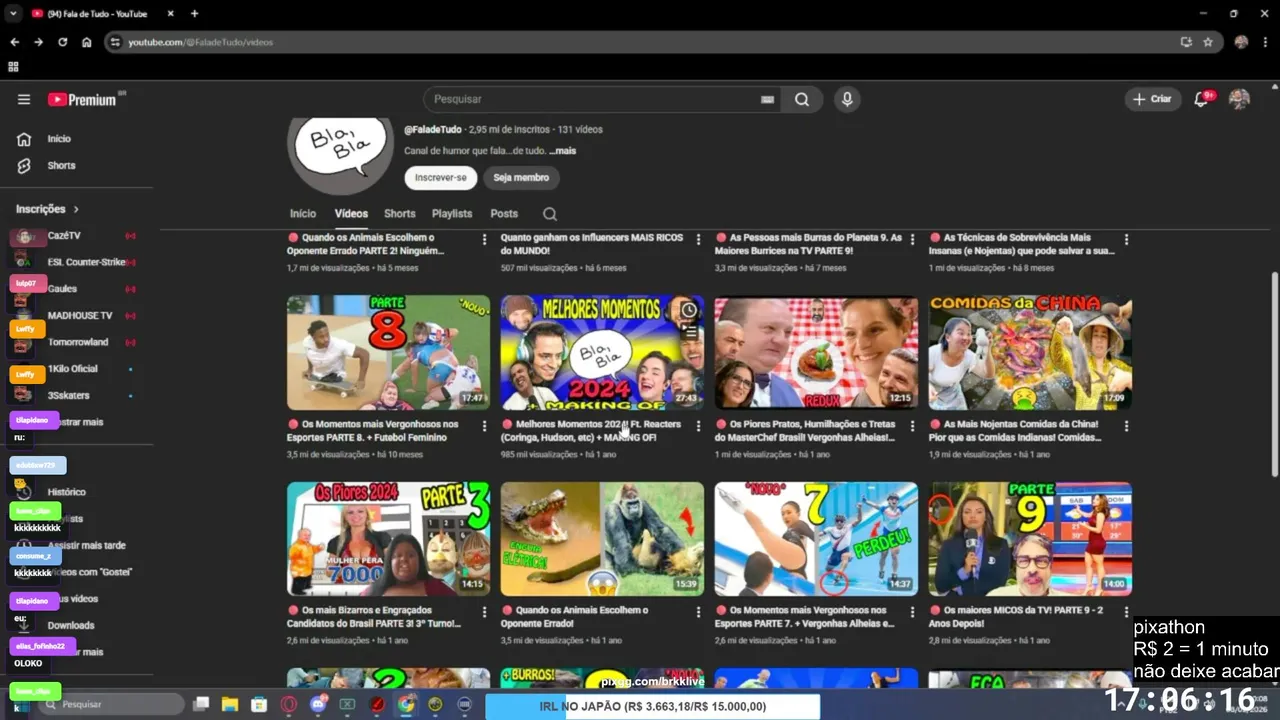Image resolution: width=1280 pixels, height=720 pixels.
Task: Open notifications bell
Action: pos(1202,99)
